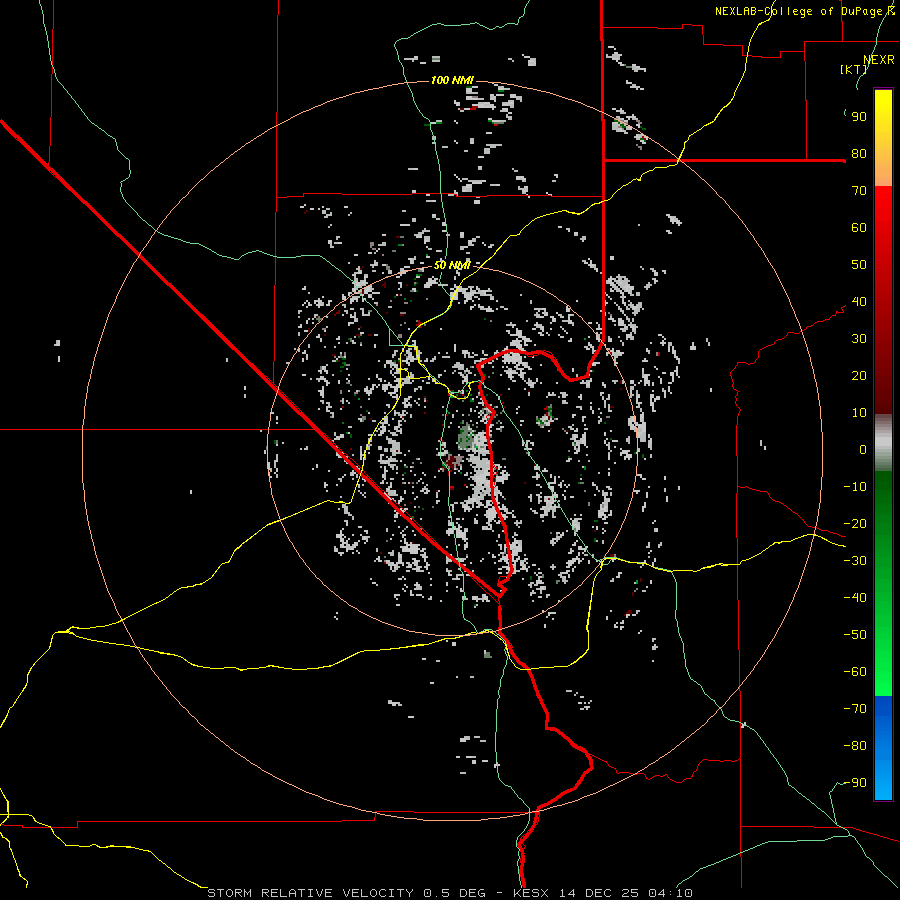Select the -70 value on velocity scale
Screen dimensions: 900x900
pos(855,709)
